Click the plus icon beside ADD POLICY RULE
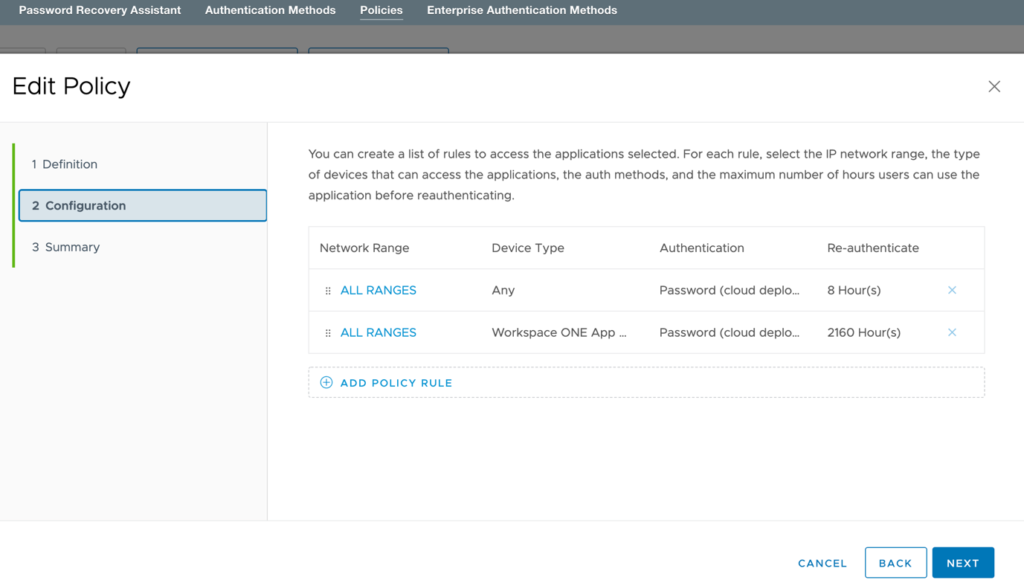 click(326, 382)
